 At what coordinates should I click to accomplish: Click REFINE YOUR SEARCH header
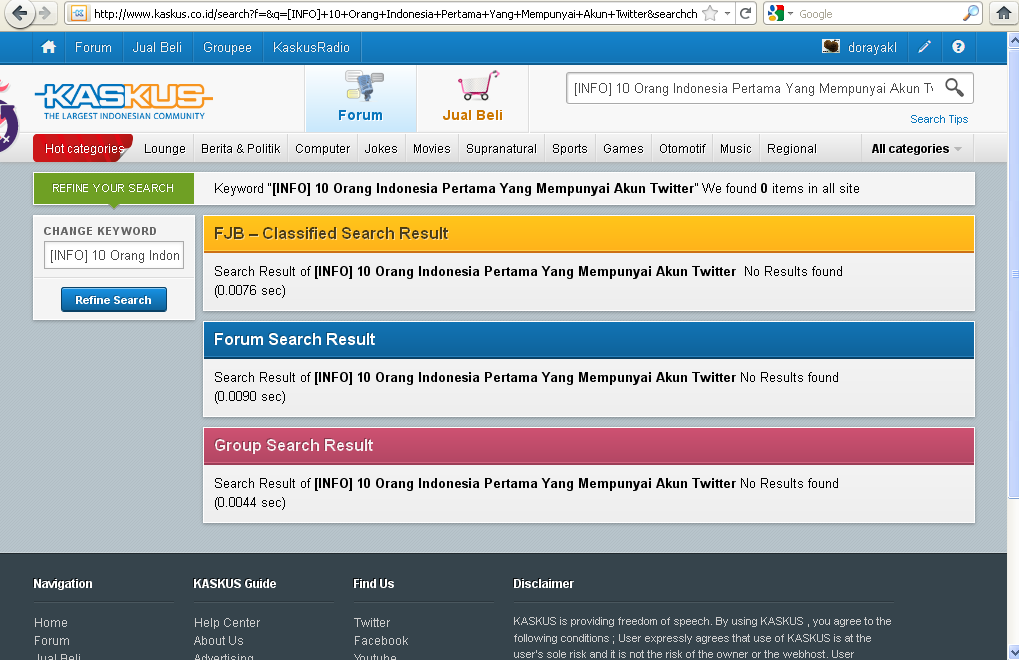pyautogui.click(x=114, y=188)
